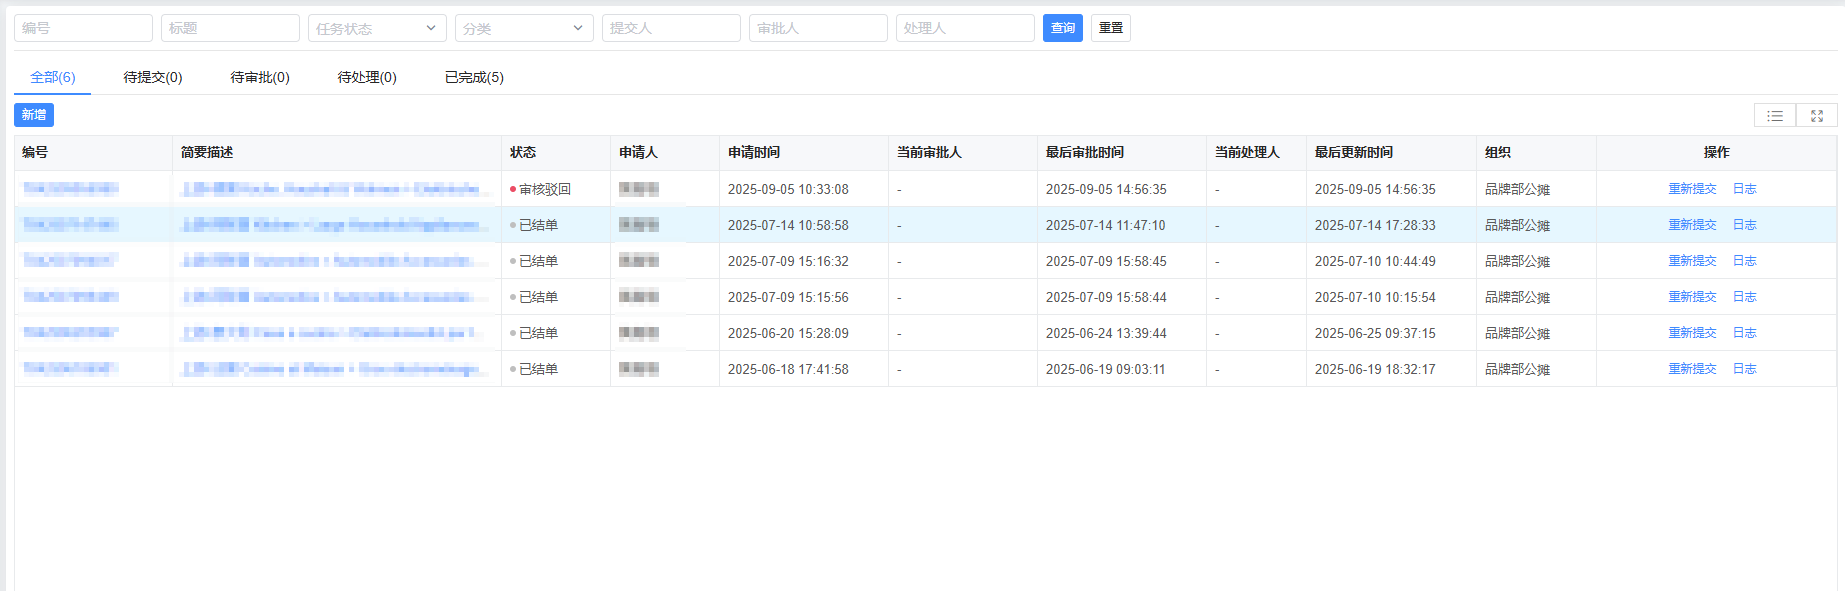Click 重新提交 on the 2025-06-18 row
Viewport: 1845px width, 591px height.
click(x=1692, y=369)
